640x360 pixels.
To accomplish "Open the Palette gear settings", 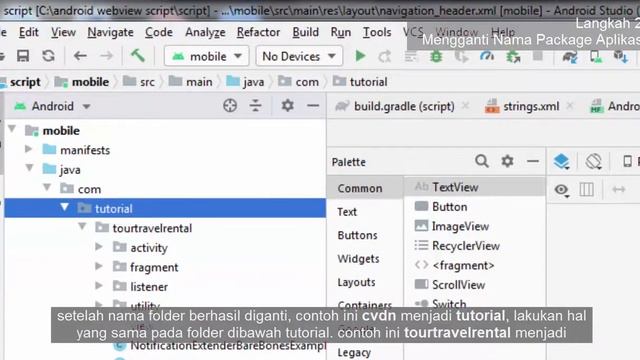I will (x=507, y=161).
